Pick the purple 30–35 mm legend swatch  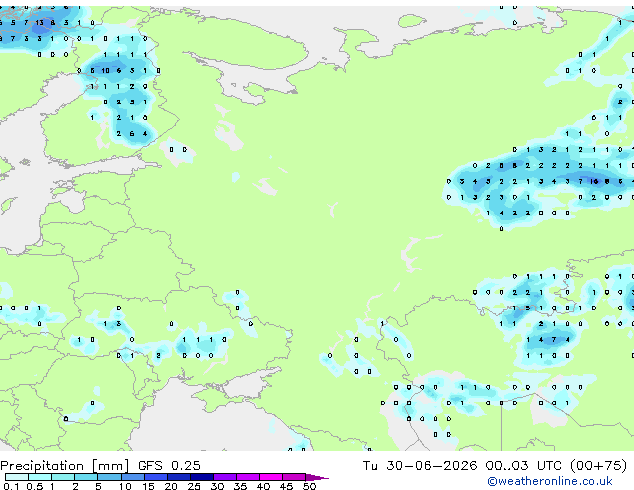coord(225,477)
